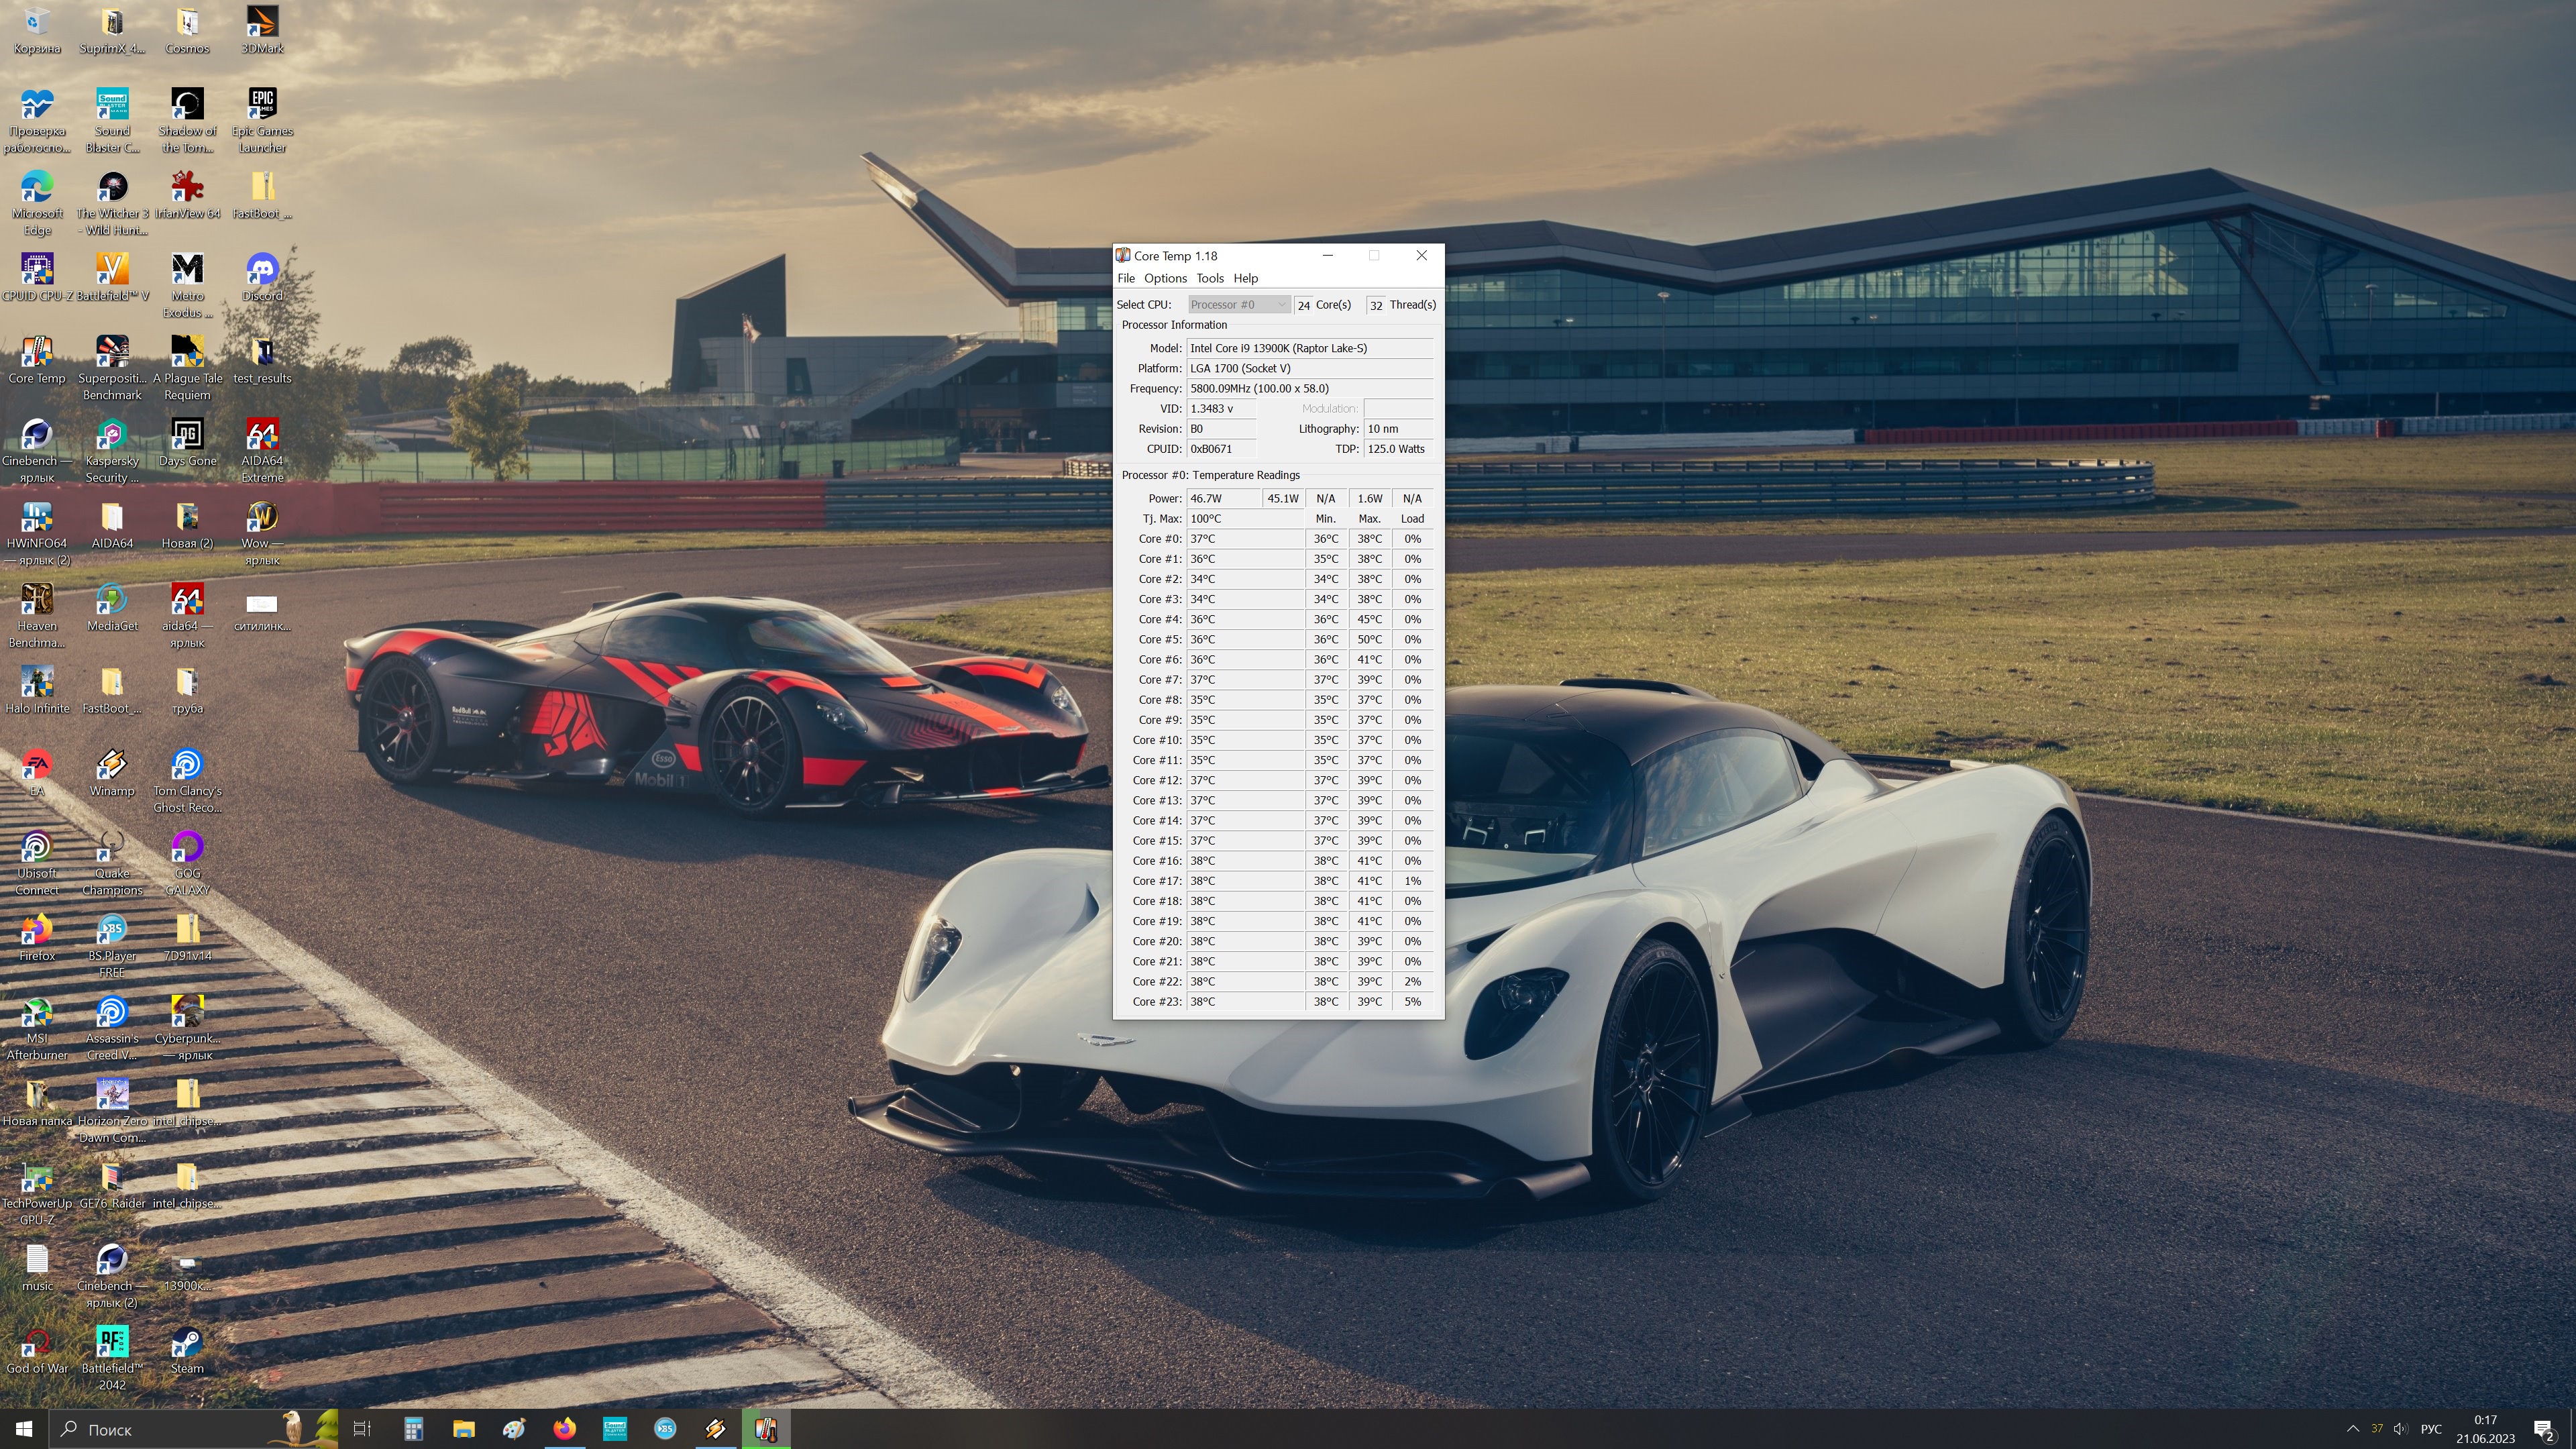Viewport: 2576px width, 1449px height.
Task: Click the Core Temp taskbar button
Action: tap(766, 1429)
